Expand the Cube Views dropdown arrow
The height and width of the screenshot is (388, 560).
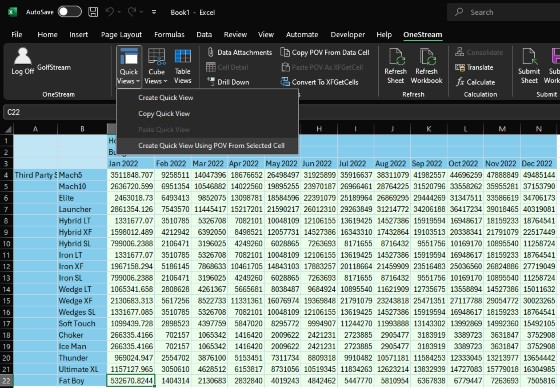[165, 81]
